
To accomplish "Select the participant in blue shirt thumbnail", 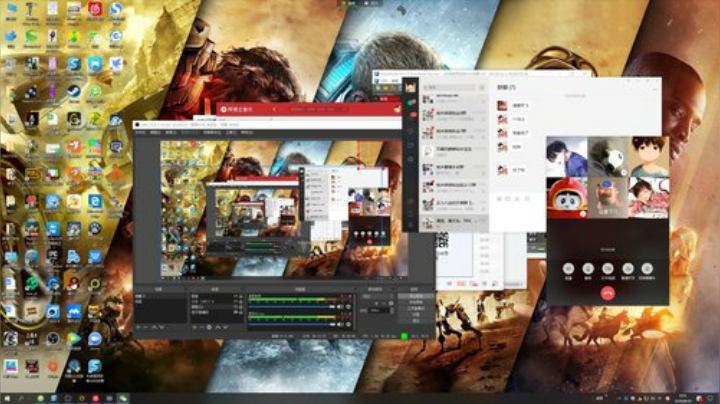I will point(567,157).
